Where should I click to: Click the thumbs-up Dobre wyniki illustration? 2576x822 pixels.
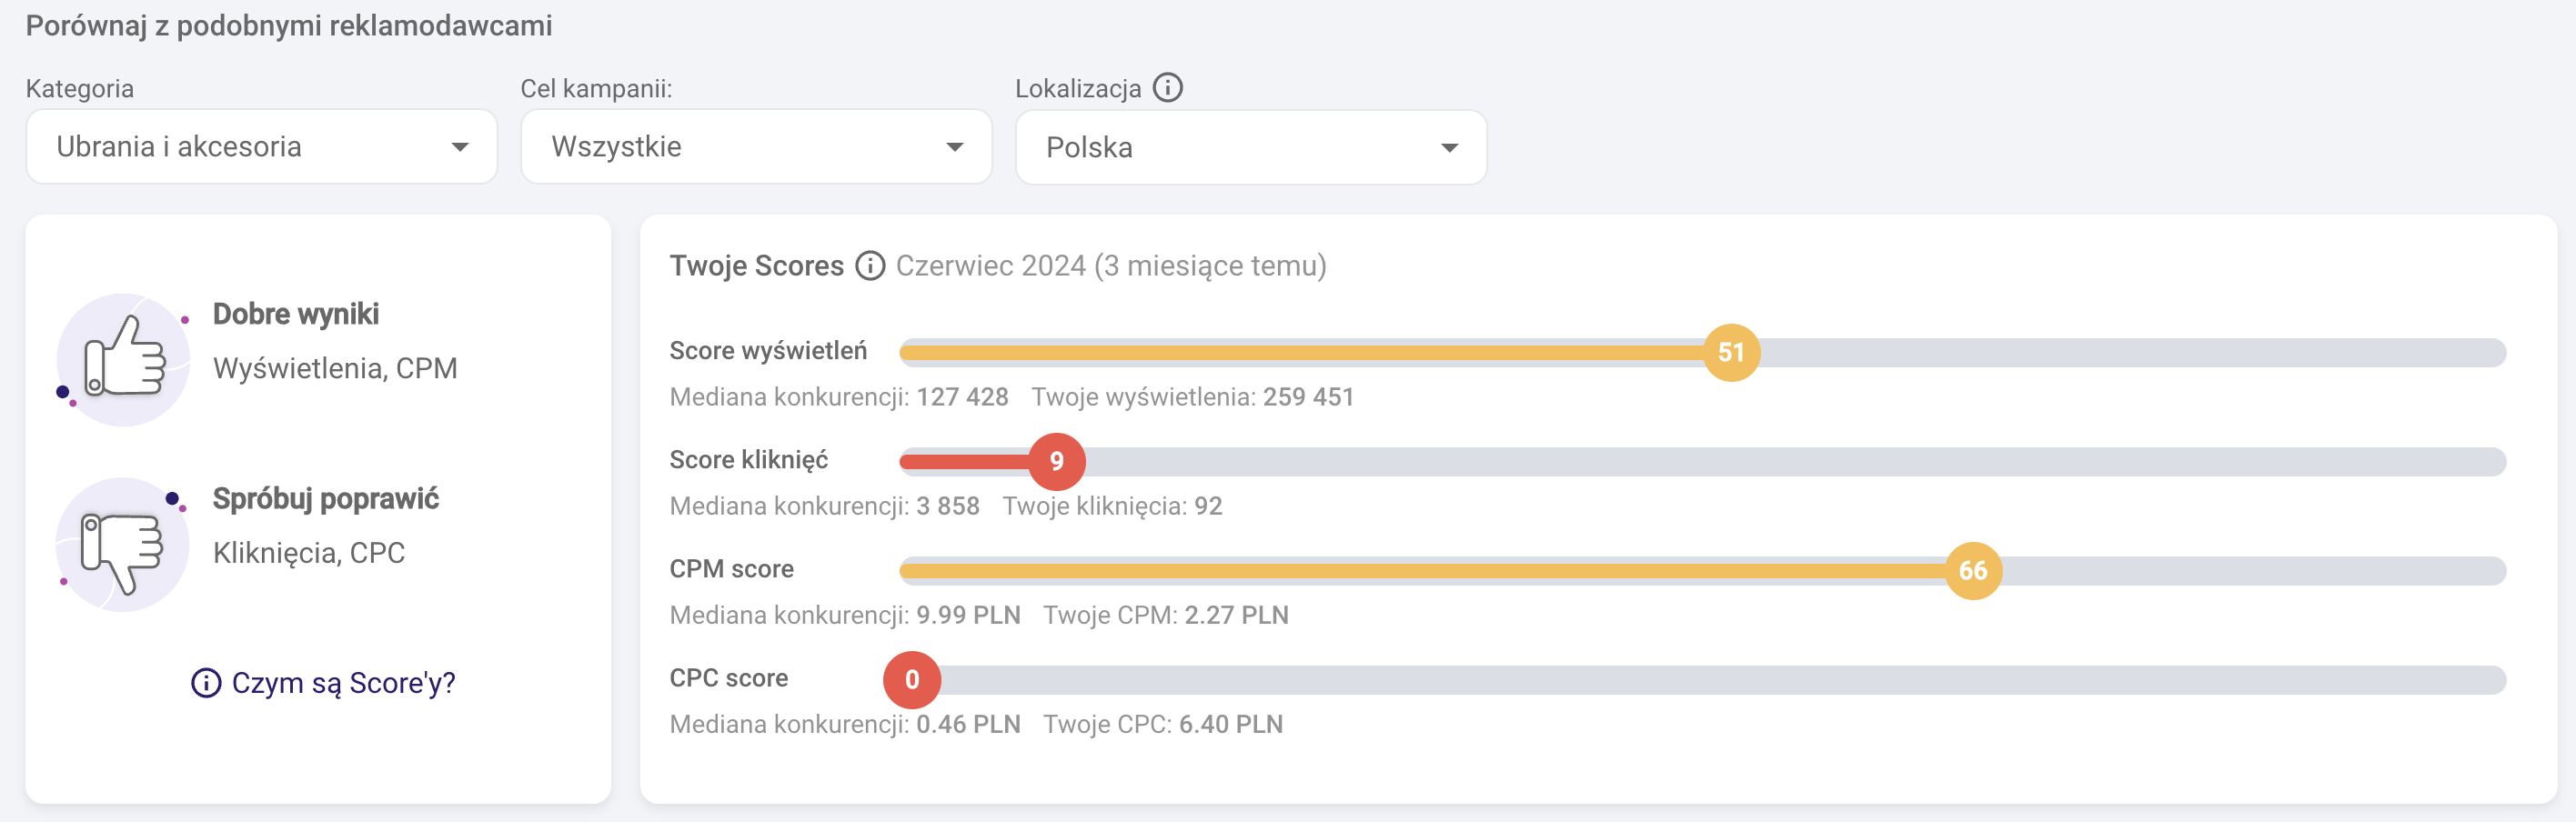(x=123, y=359)
